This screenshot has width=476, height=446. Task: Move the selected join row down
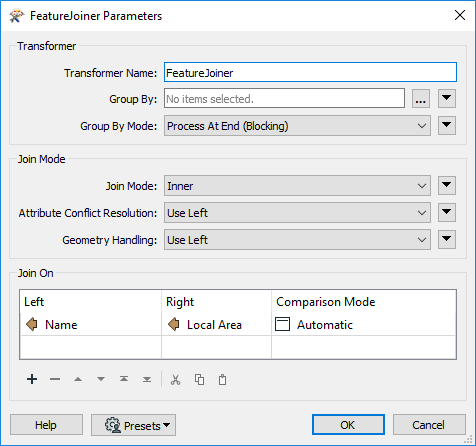(x=101, y=379)
